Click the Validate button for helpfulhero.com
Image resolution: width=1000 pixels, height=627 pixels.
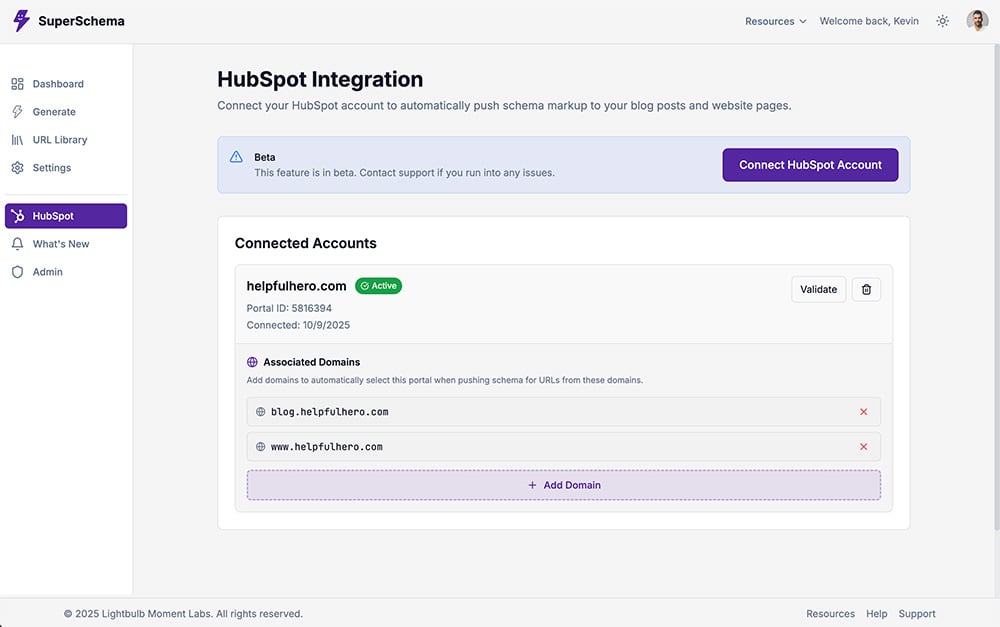tap(818, 289)
